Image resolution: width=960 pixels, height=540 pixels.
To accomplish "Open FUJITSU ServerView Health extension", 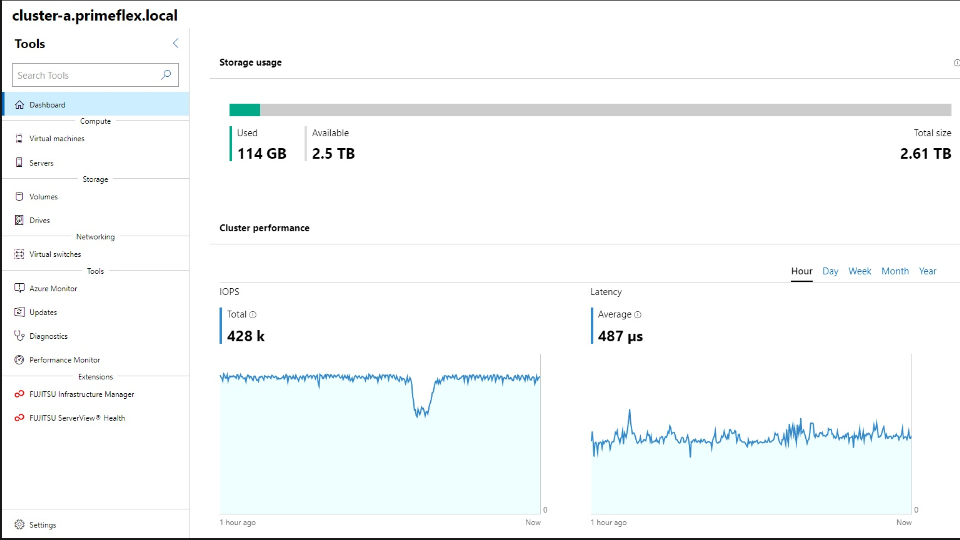I will click(x=76, y=418).
